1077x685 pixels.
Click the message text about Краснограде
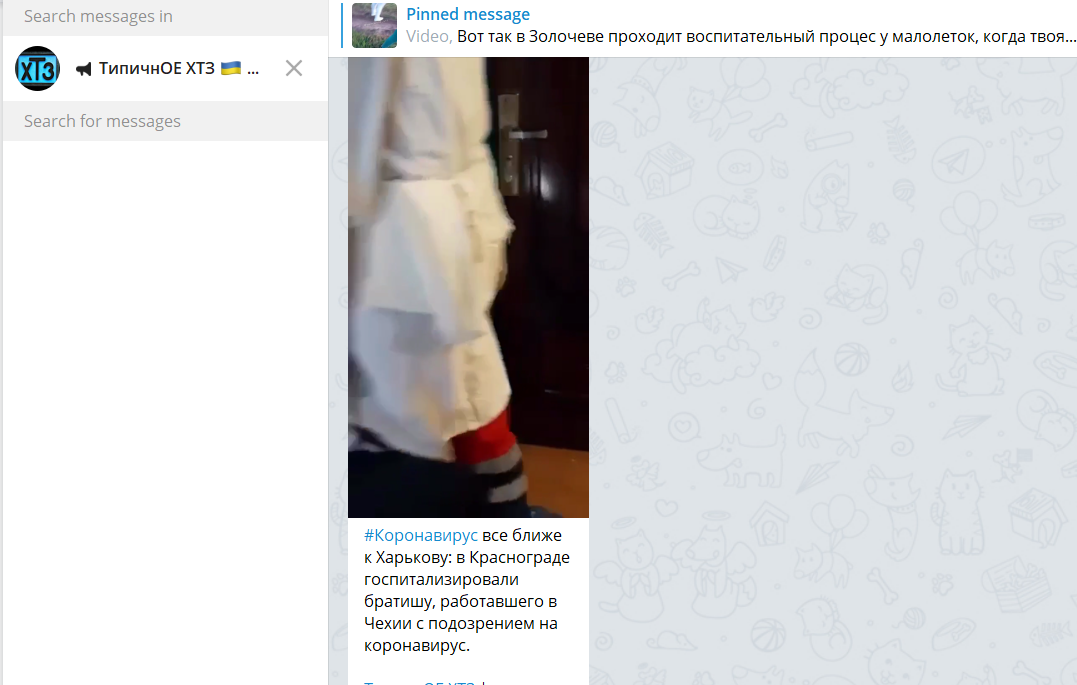(x=467, y=590)
